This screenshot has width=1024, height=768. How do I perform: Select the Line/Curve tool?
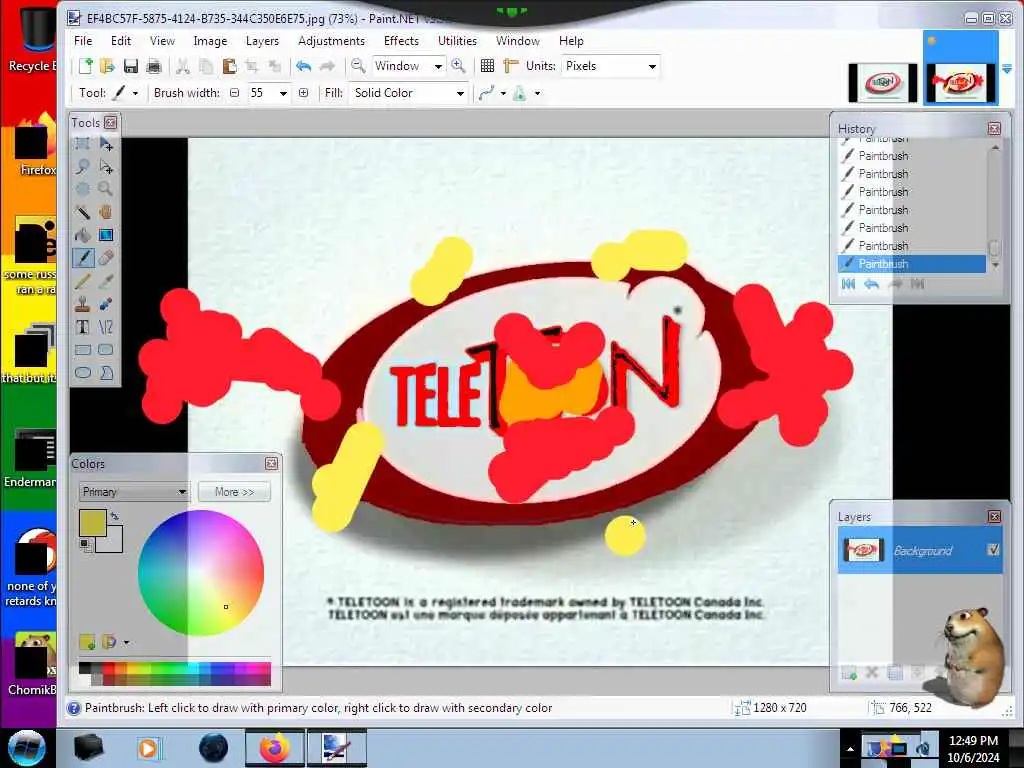coord(106,327)
